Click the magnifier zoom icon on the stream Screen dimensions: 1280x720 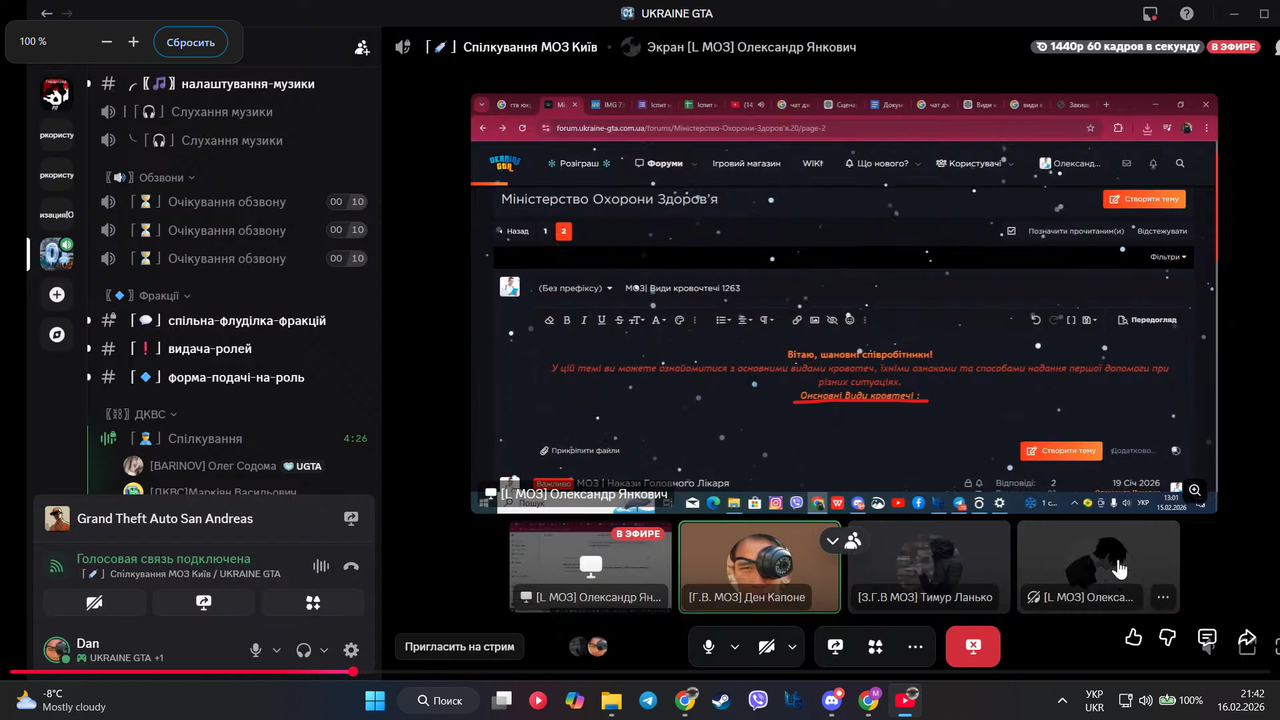pos(1194,491)
